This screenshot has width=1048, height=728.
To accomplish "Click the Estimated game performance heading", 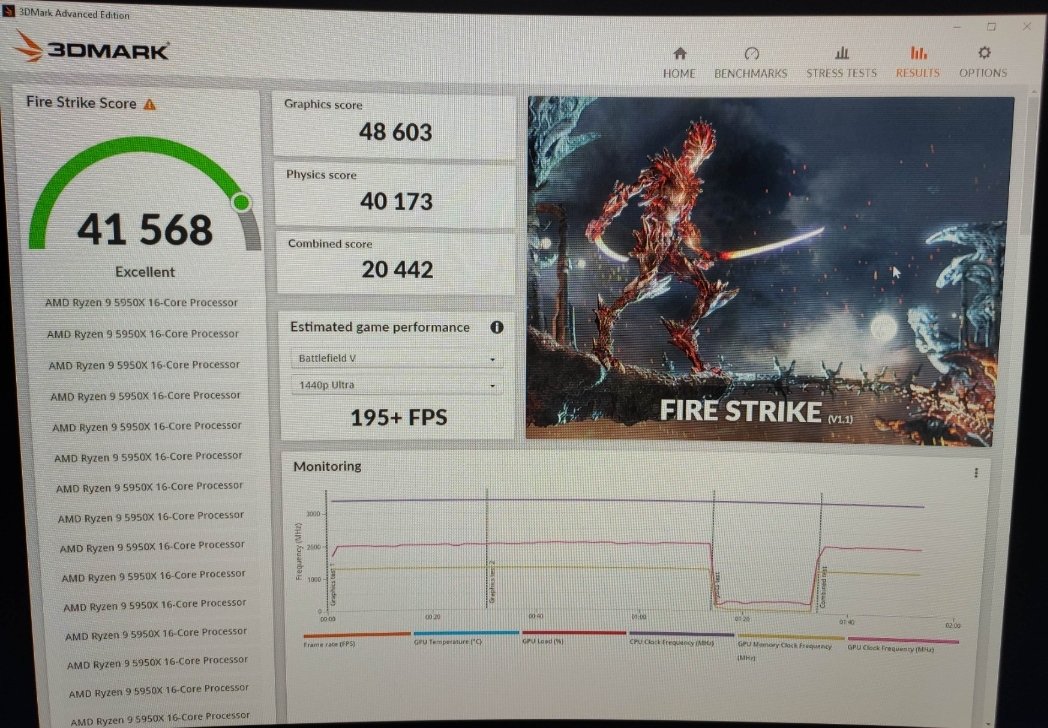I will coord(380,328).
